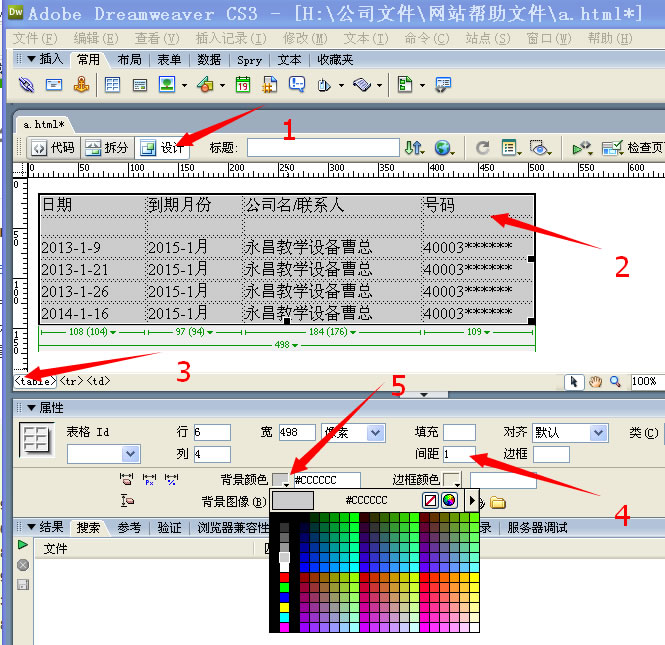This screenshot has width=665, height=645.
Task: Click the clear column widths icon
Action: pos(126,480)
